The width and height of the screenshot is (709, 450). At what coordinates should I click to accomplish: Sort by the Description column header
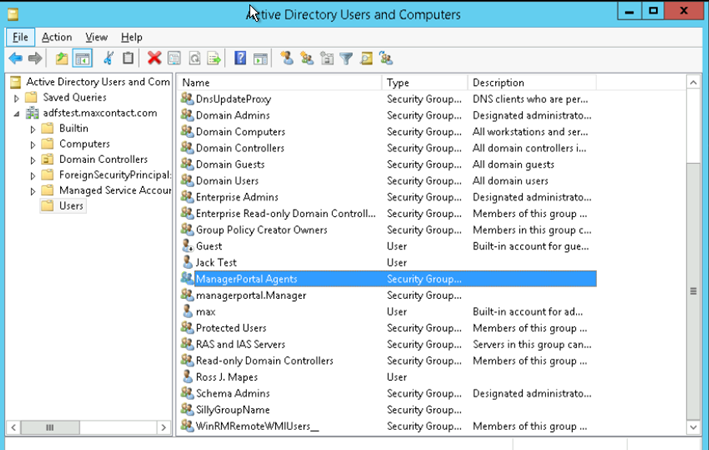pyautogui.click(x=532, y=82)
